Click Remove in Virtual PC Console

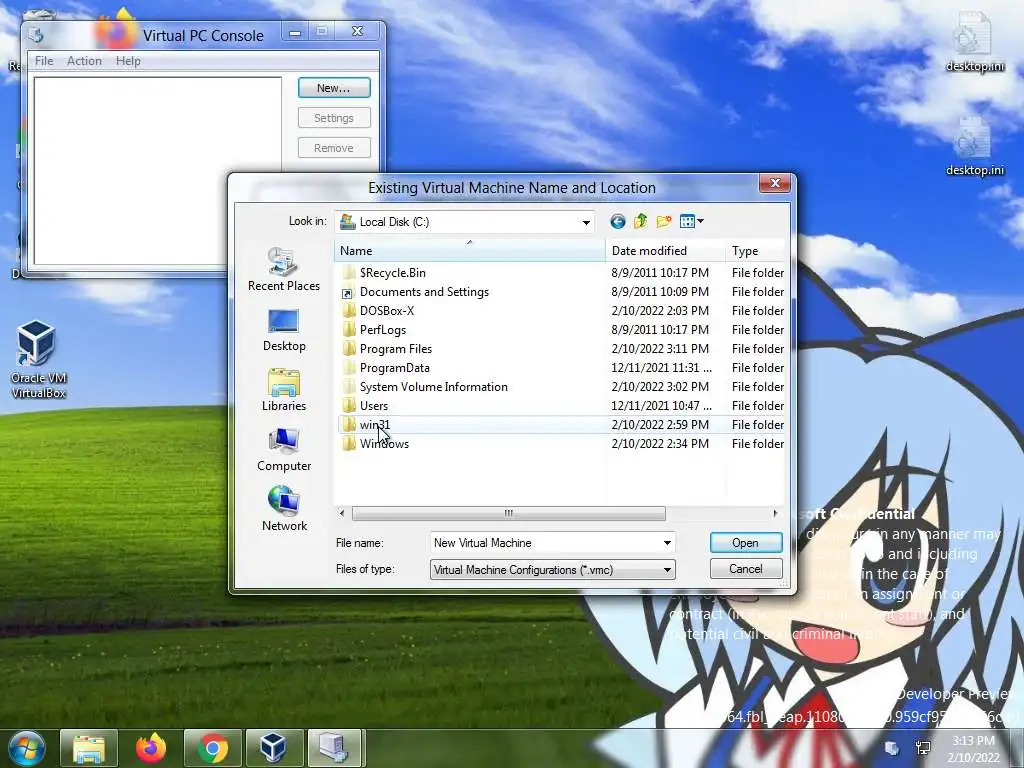pyautogui.click(x=334, y=148)
